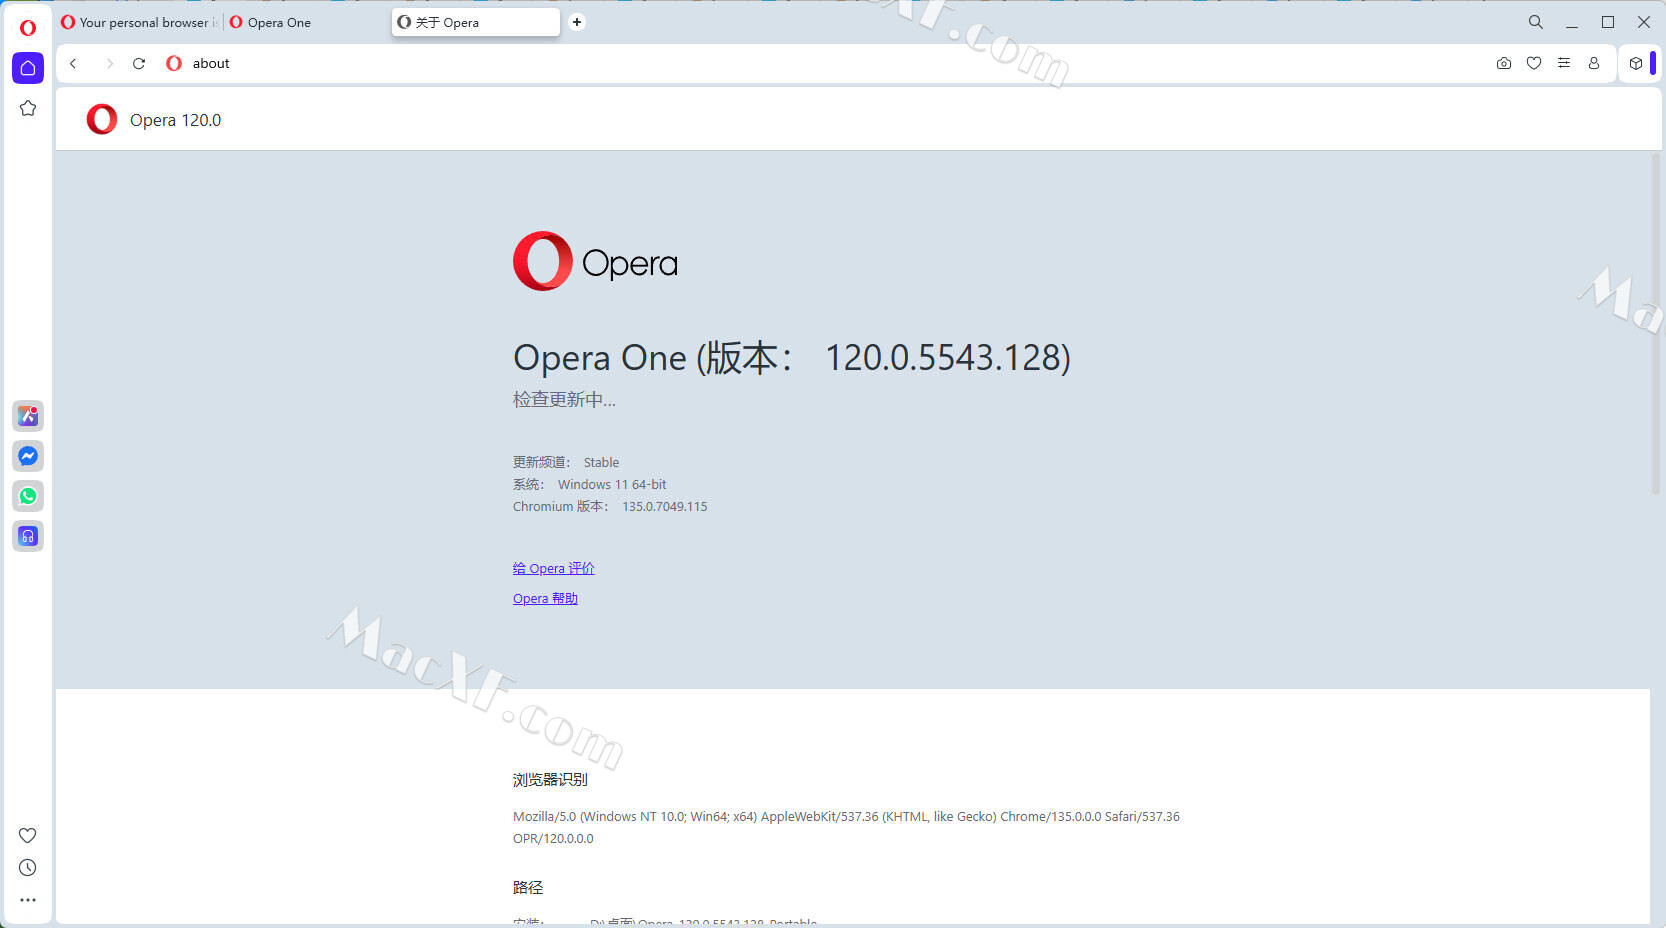Viewport: 1666px width, 928px height.
Task: Click the 'OPR/120.0.0.0' user agent text
Action: pos(553,838)
